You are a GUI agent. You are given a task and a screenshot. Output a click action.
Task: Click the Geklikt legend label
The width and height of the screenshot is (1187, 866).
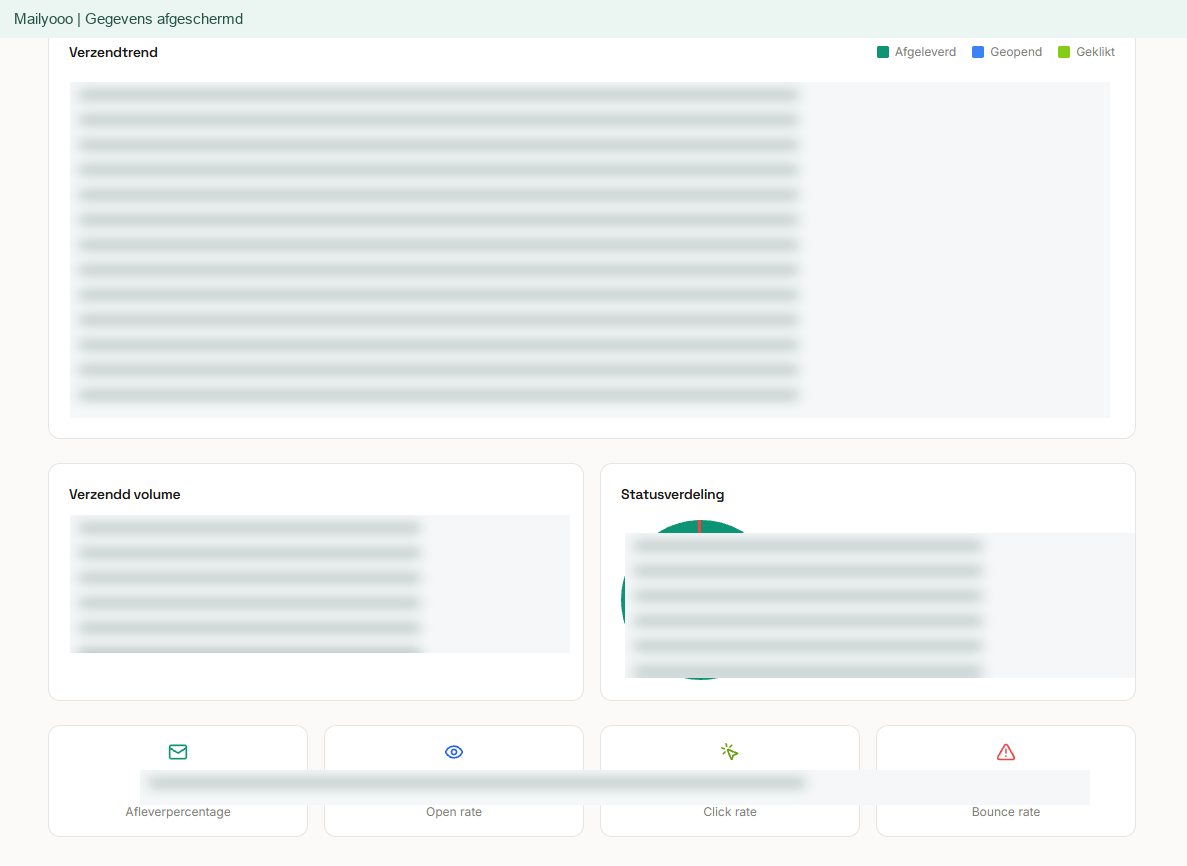[1095, 52]
